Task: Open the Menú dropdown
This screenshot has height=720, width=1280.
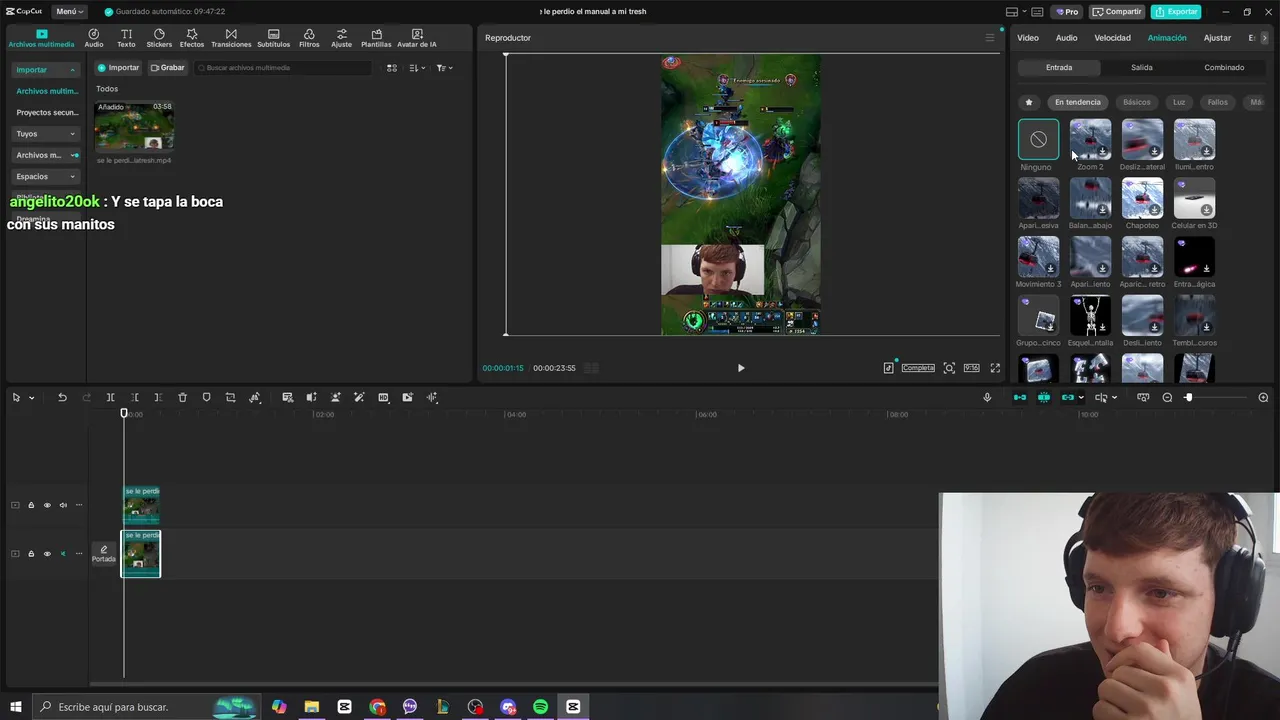Action: [69, 11]
